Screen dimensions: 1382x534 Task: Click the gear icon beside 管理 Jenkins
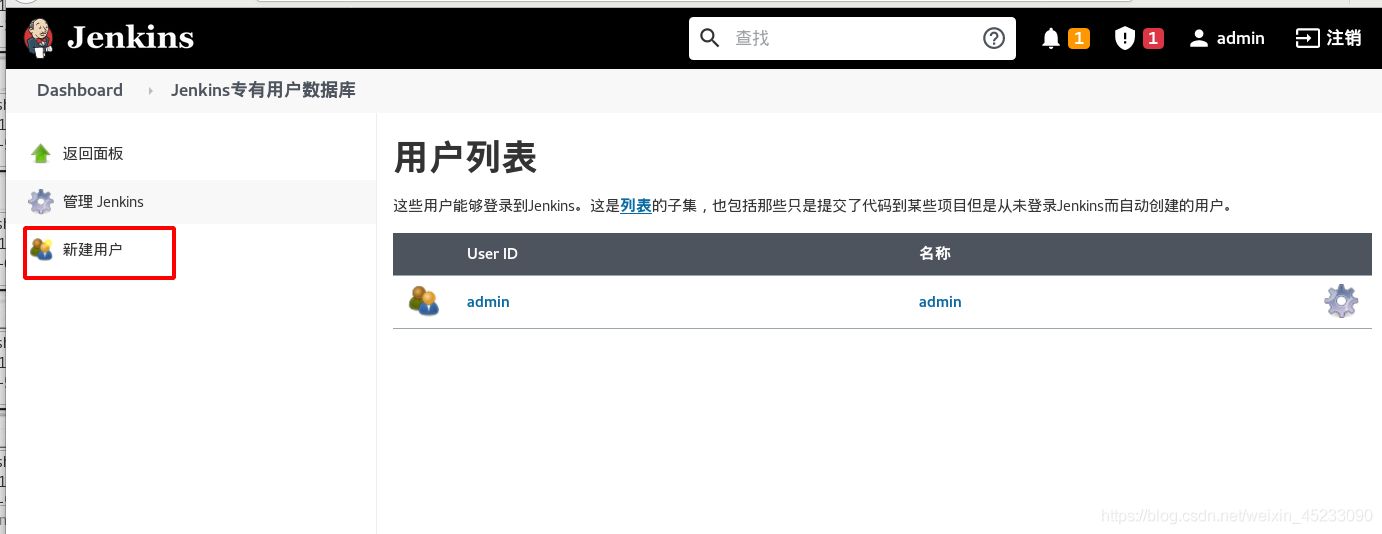(41, 201)
